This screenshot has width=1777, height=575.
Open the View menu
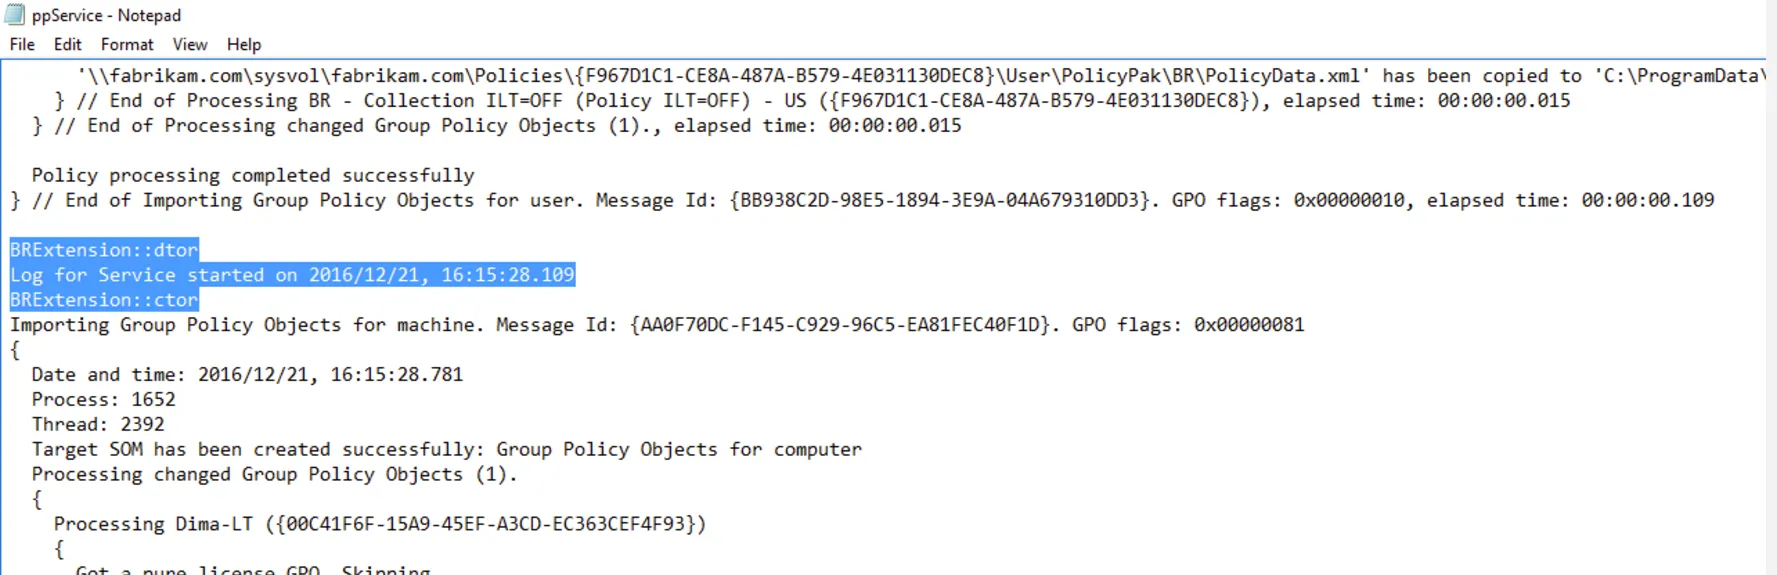coord(189,45)
